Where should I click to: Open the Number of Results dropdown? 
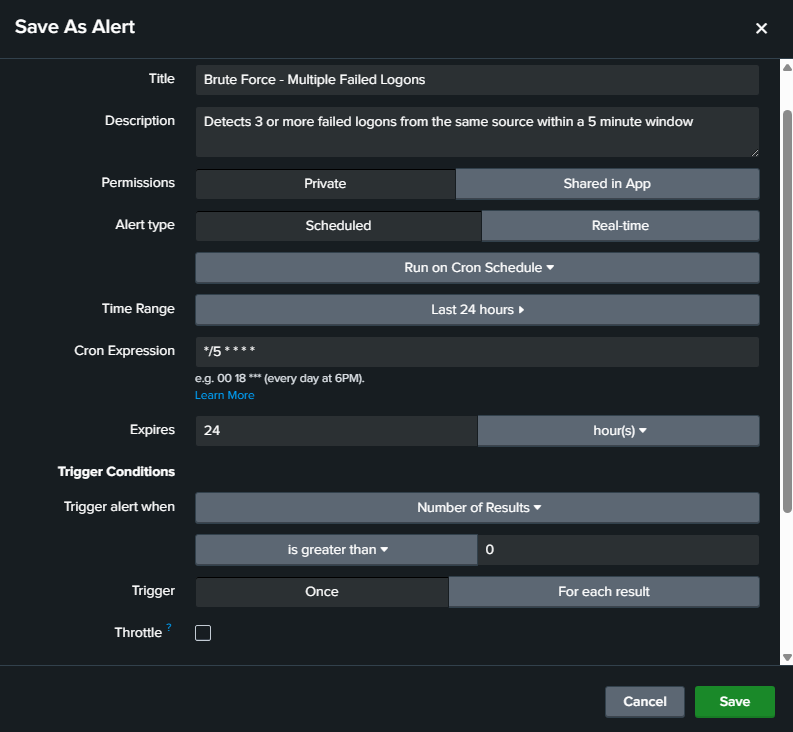(x=477, y=507)
